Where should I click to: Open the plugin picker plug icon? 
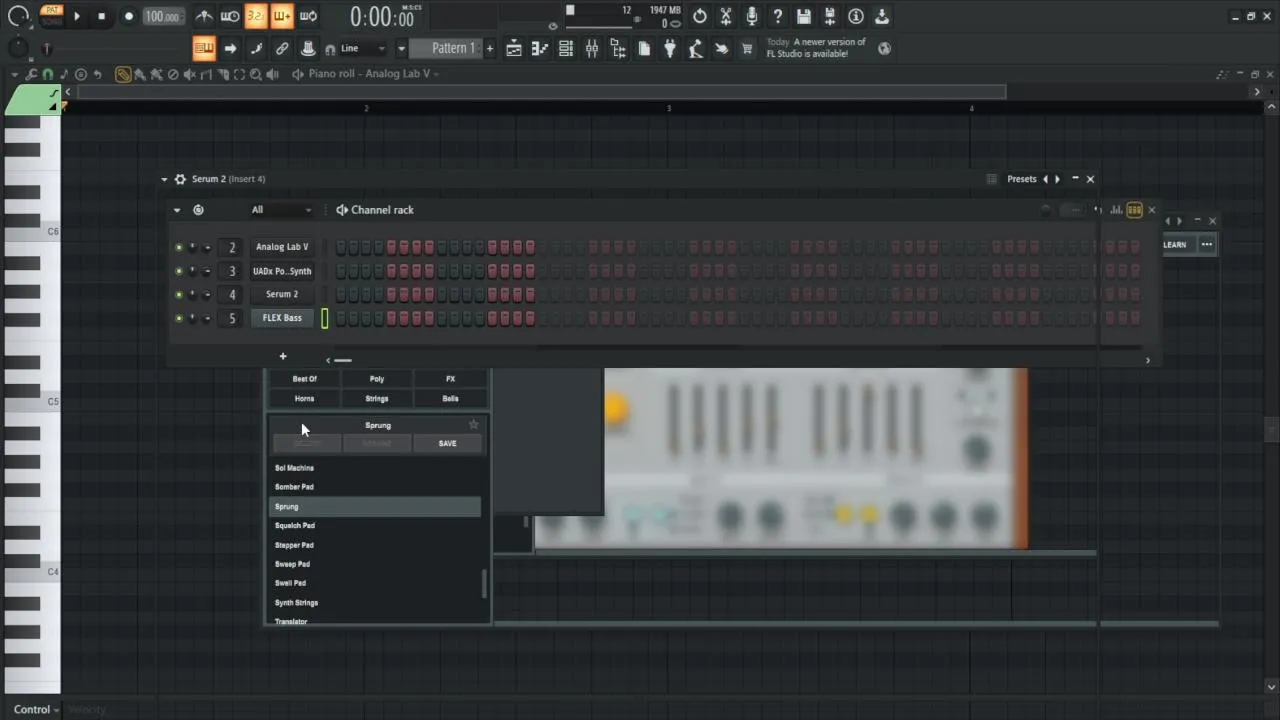(x=669, y=48)
